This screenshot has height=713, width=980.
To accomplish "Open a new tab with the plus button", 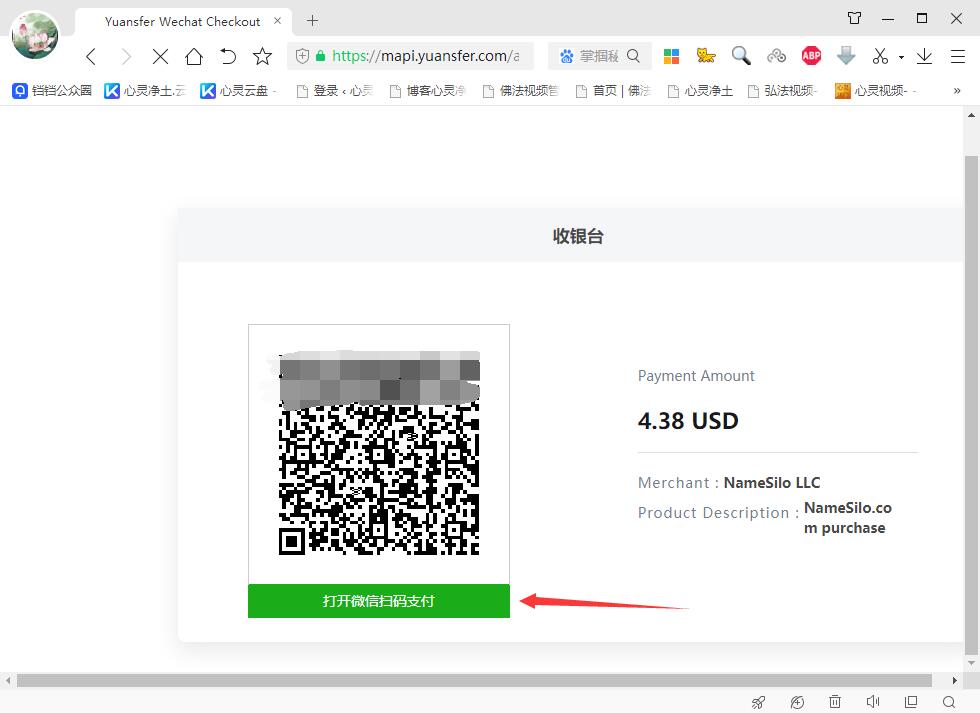I will click(312, 21).
